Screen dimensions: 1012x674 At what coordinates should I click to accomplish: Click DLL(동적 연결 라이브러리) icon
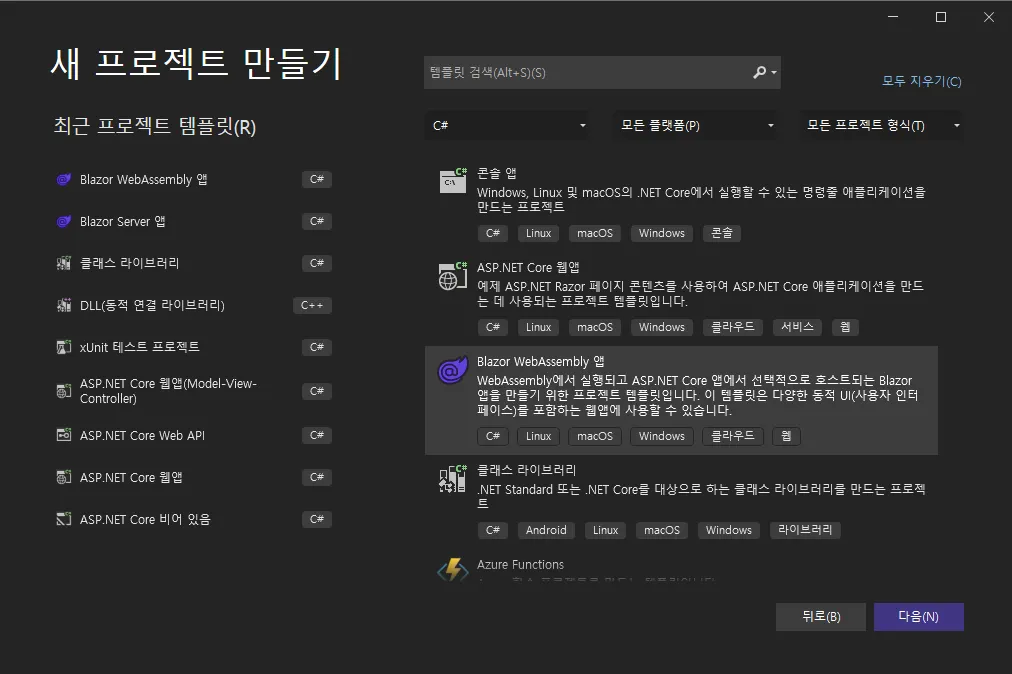[x=63, y=305]
